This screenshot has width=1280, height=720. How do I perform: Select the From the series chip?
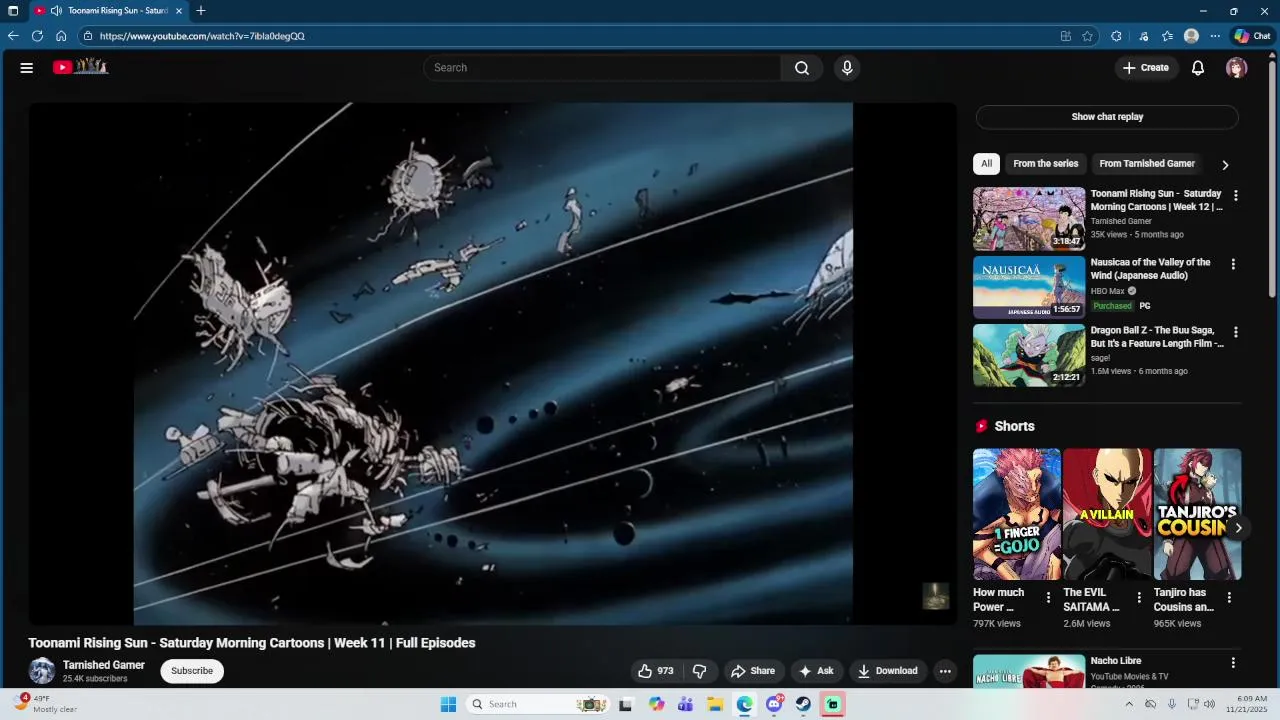pyautogui.click(x=1046, y=164)
